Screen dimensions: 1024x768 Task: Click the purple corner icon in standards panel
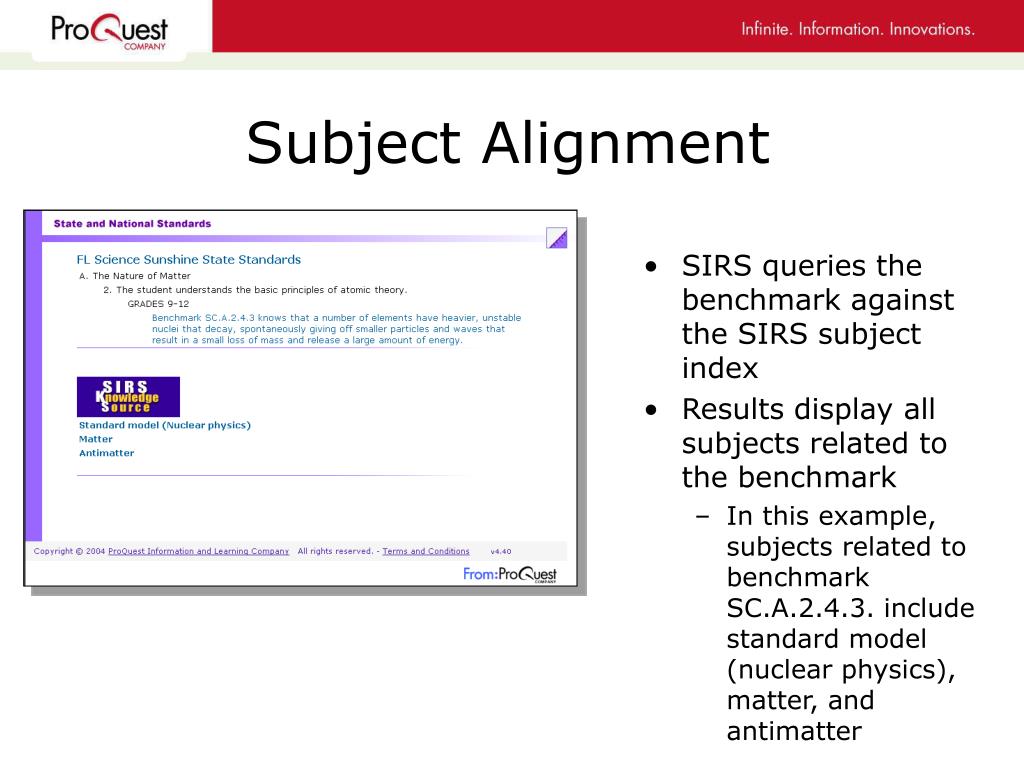pos(556,238)
